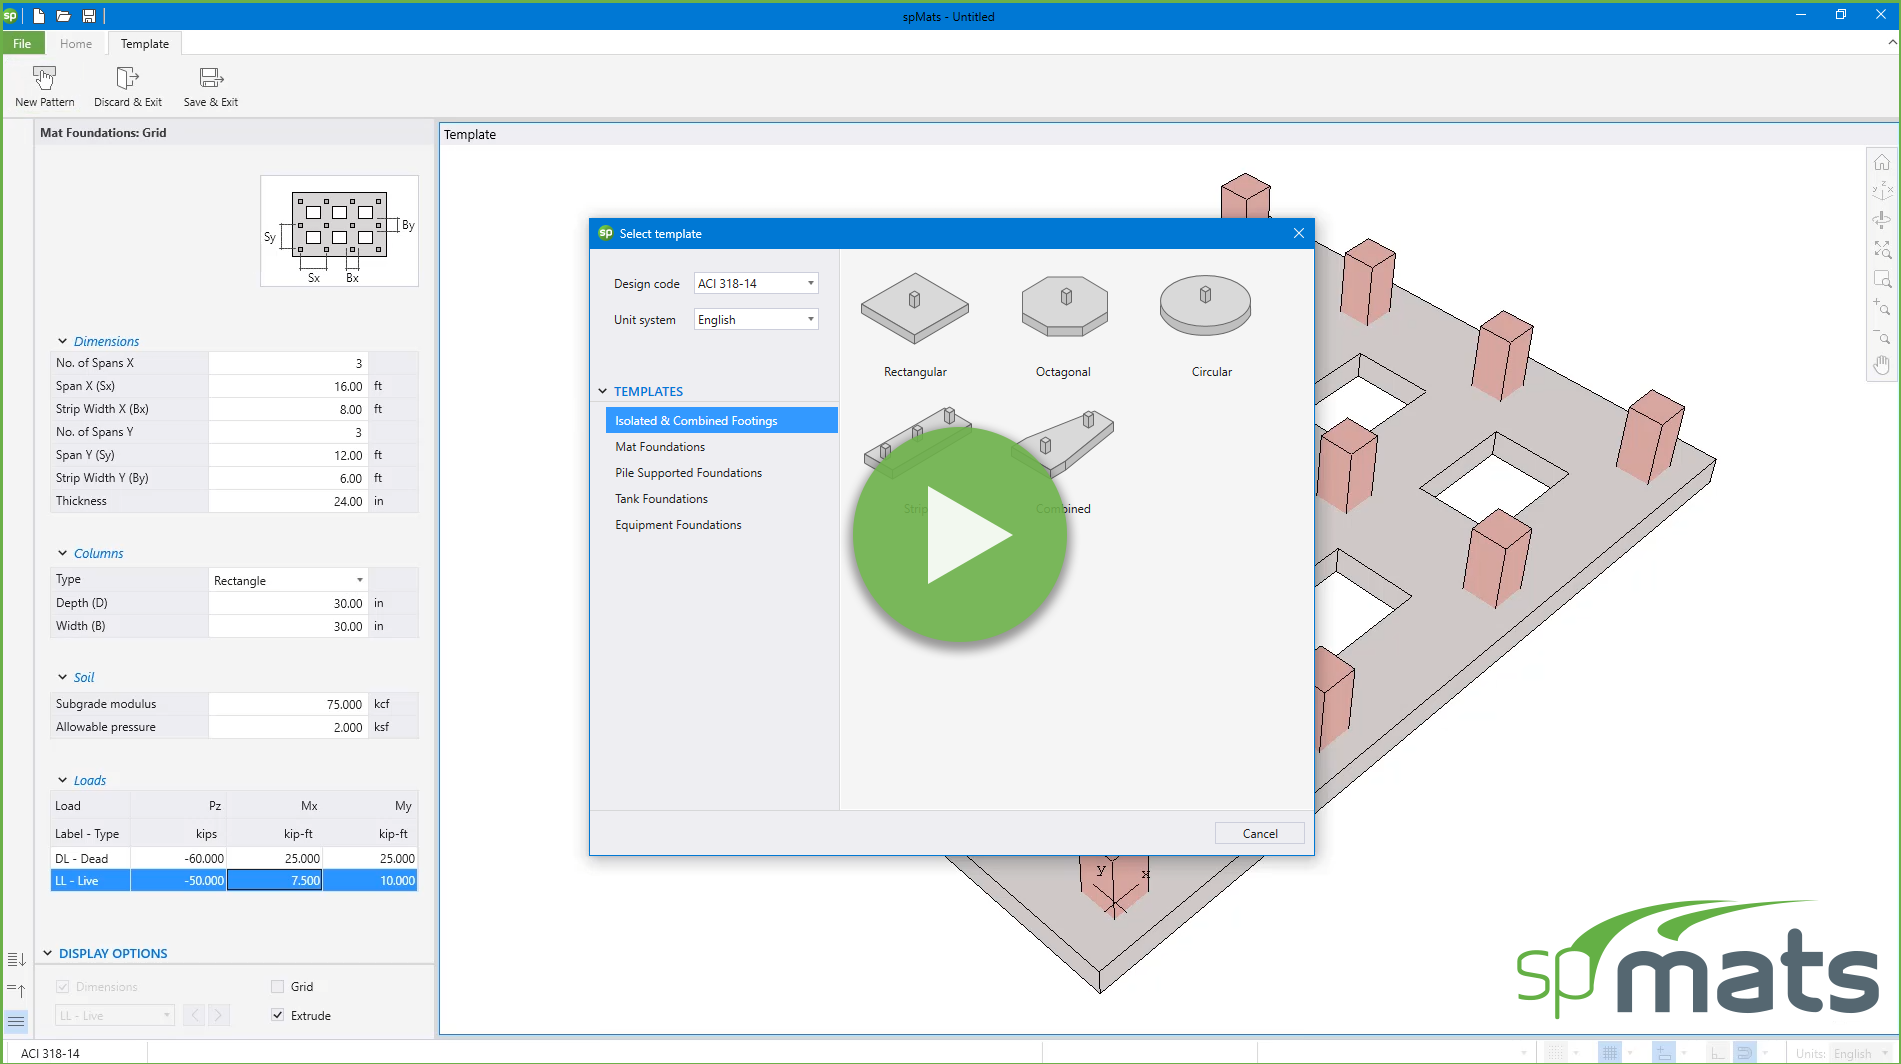Viewport: 1901px width, 1064px height.
Task: Click the home view icon in viewport toolbar
Action: pos(1881,162)
